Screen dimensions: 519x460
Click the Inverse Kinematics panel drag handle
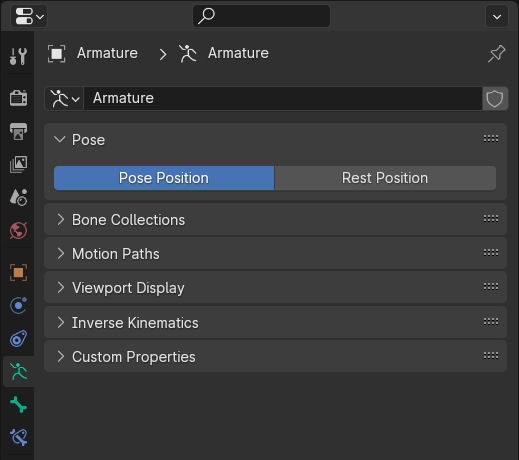point(491,322)
